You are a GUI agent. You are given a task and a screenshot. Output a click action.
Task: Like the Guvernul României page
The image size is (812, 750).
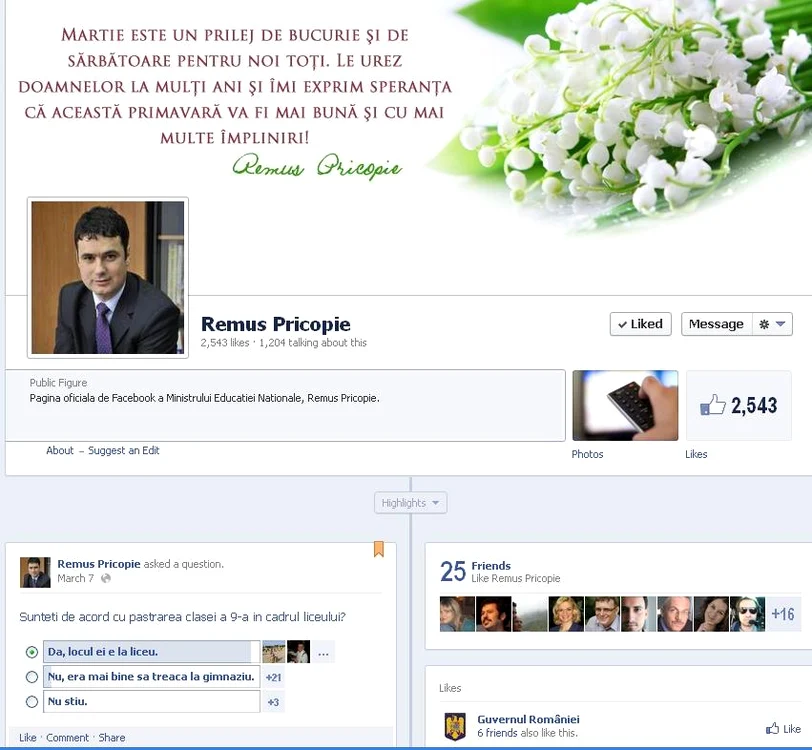coord(784,729)
